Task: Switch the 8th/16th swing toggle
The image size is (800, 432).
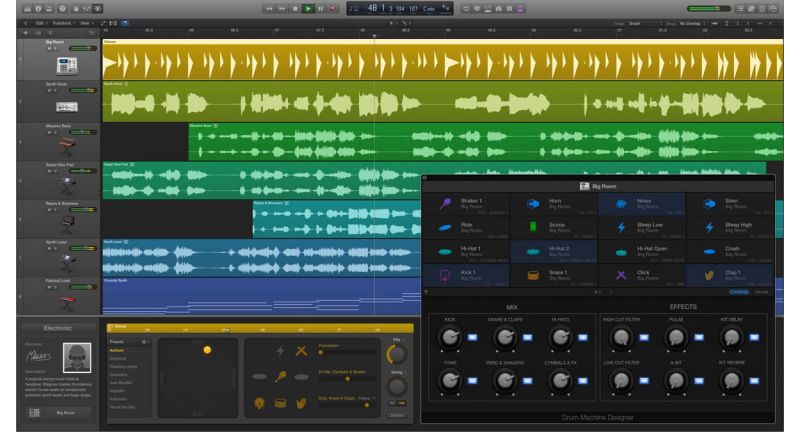Action: 397,403
